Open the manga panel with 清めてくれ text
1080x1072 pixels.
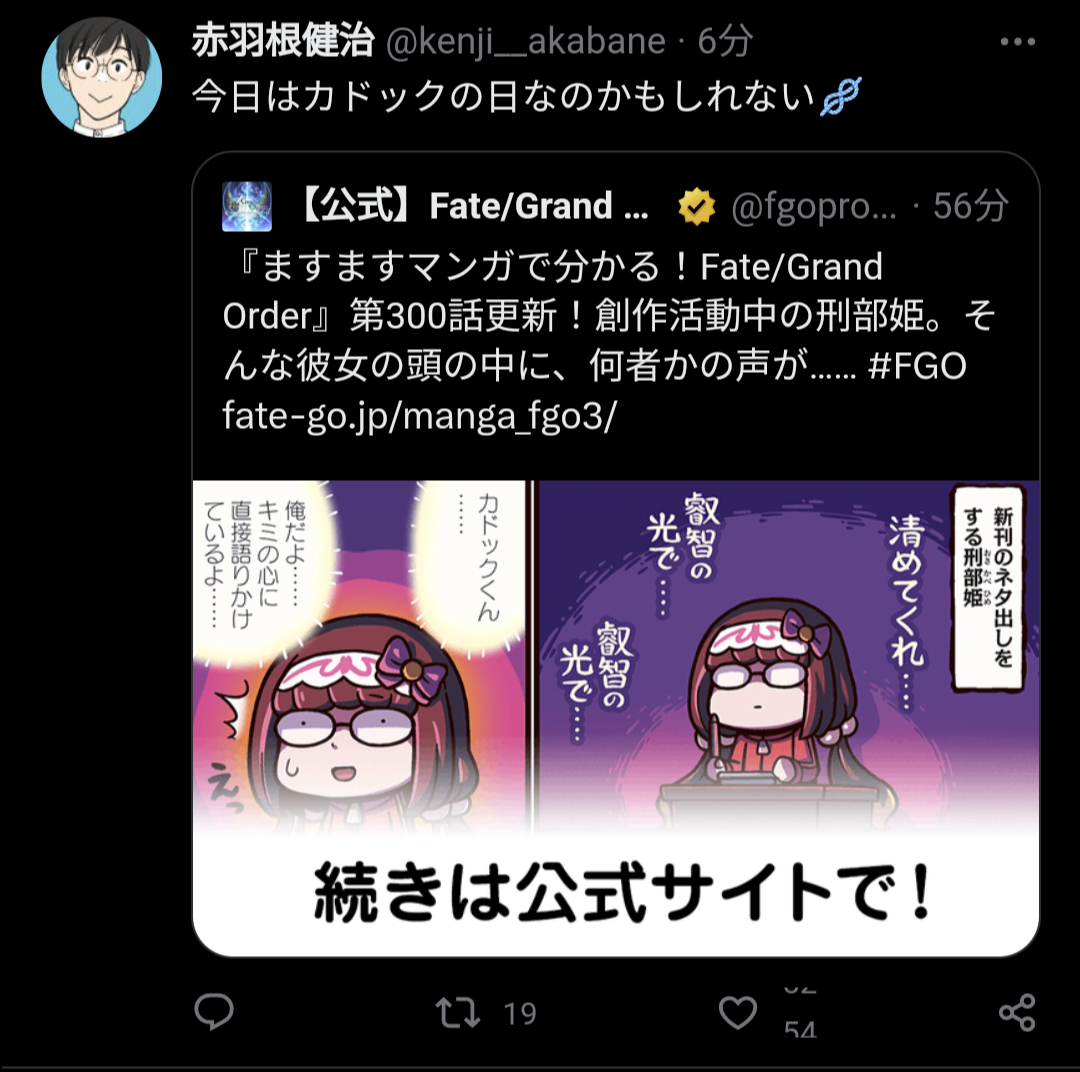coord(789,654)
